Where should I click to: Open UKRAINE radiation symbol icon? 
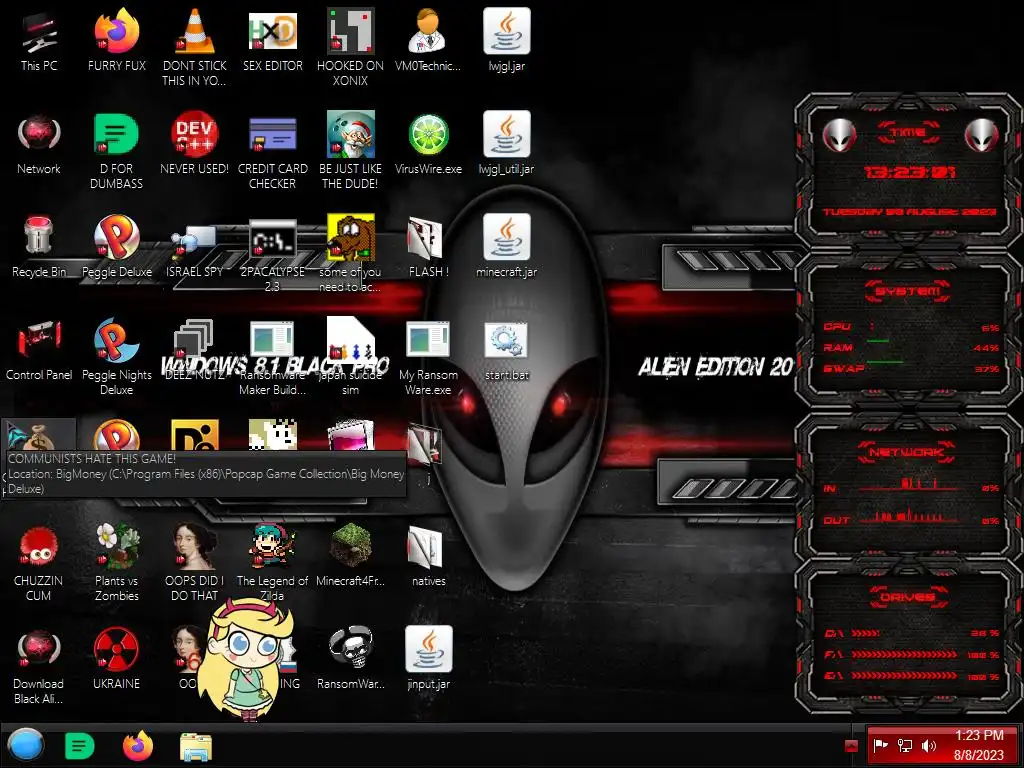point(116,649)
